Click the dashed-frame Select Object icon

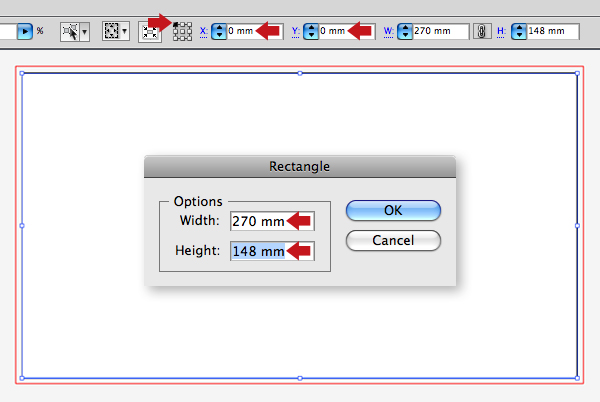tap(111, 31)
